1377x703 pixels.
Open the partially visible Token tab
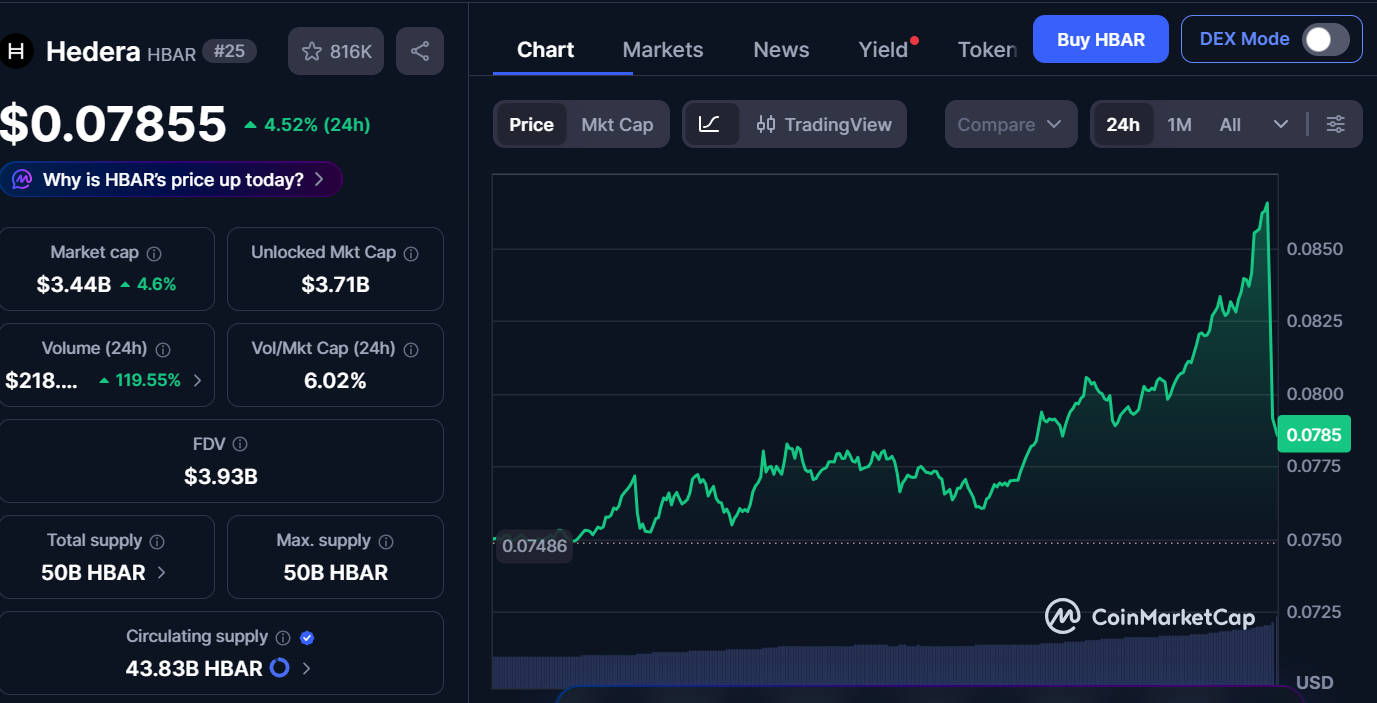[x=987, y=49]
